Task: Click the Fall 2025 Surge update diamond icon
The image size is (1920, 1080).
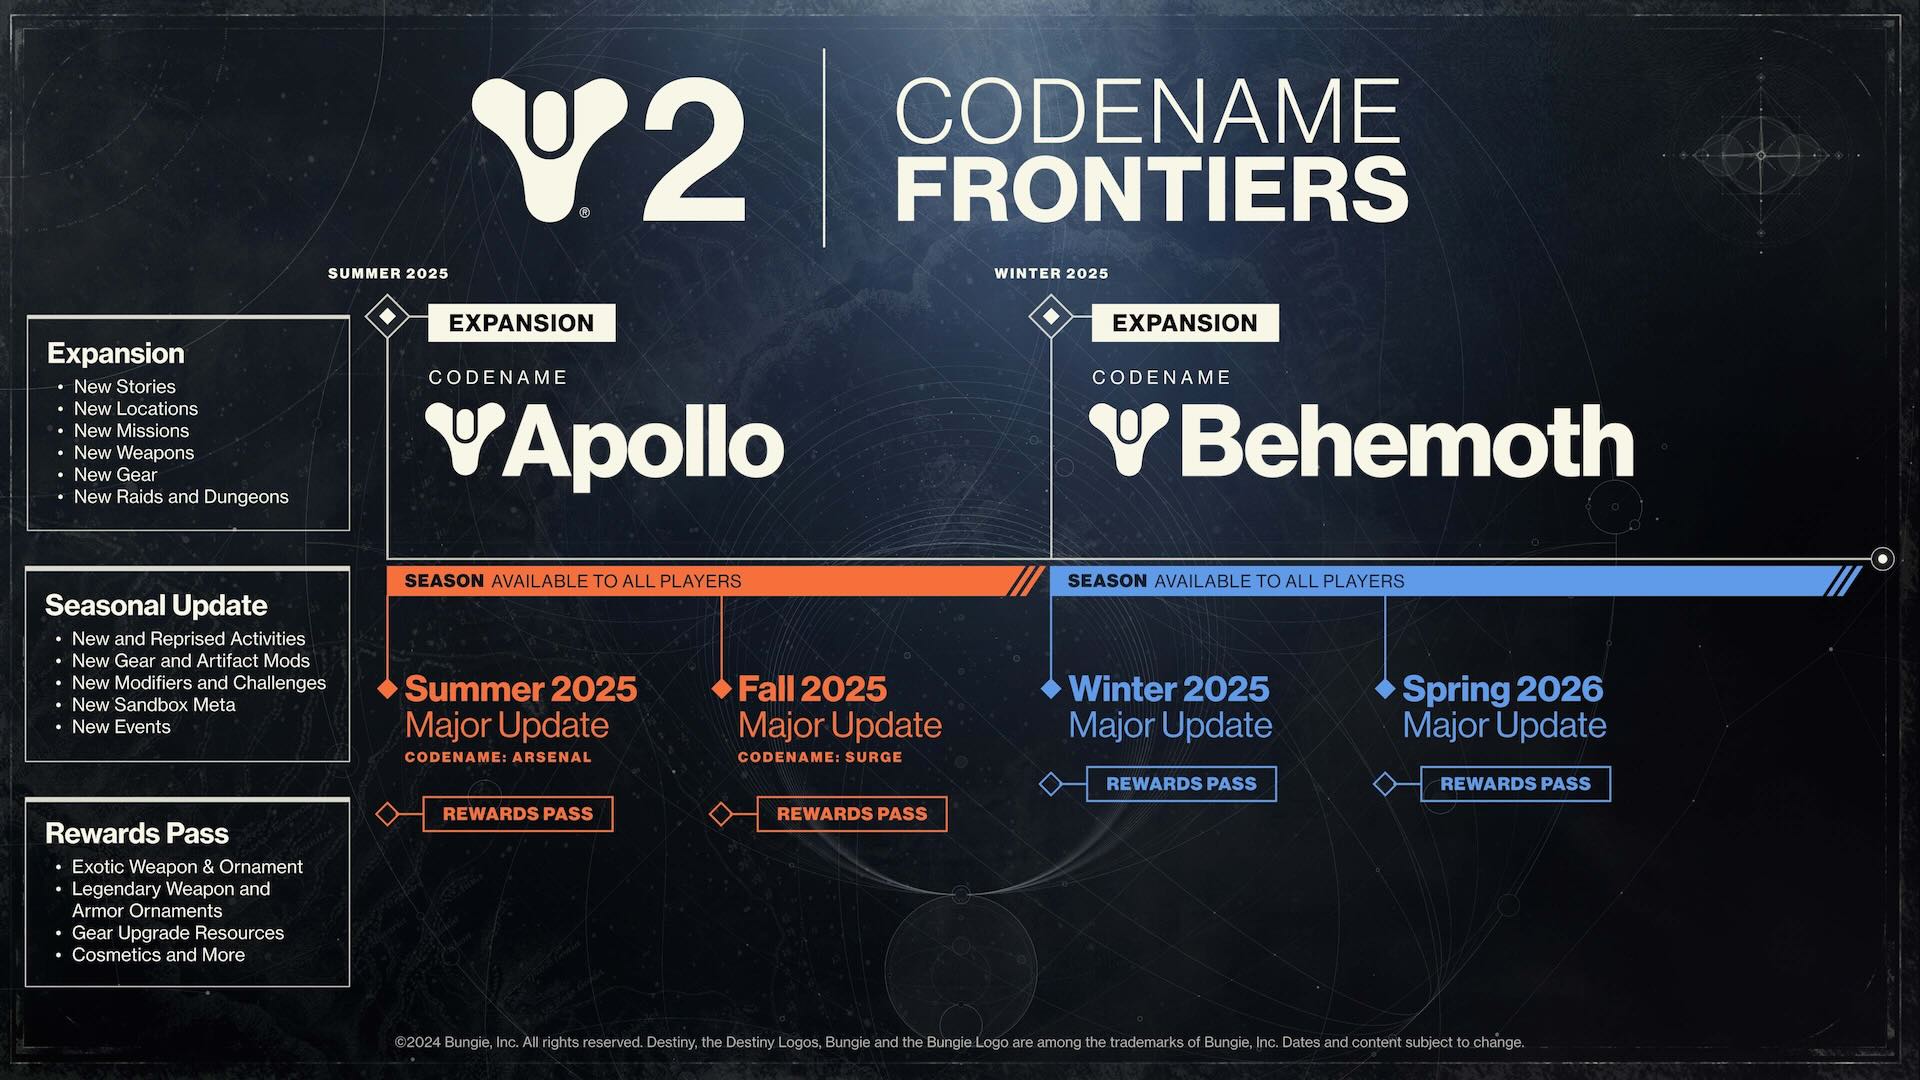Action: (721, 687)
